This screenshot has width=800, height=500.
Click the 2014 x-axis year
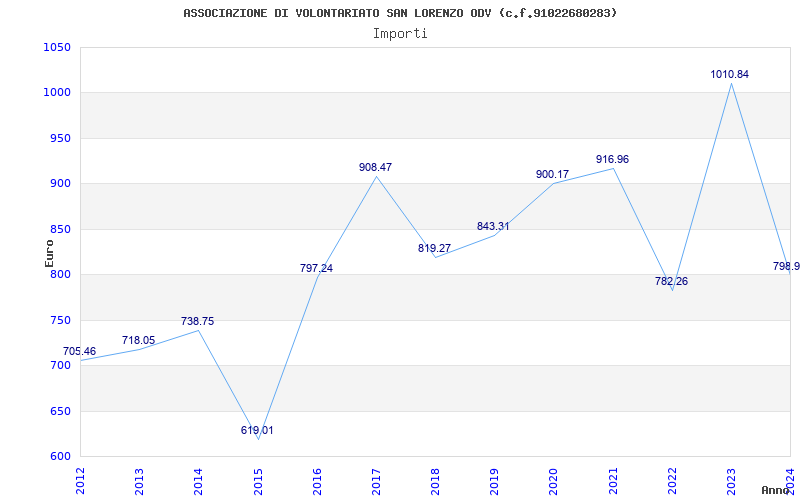coord(198,481)
